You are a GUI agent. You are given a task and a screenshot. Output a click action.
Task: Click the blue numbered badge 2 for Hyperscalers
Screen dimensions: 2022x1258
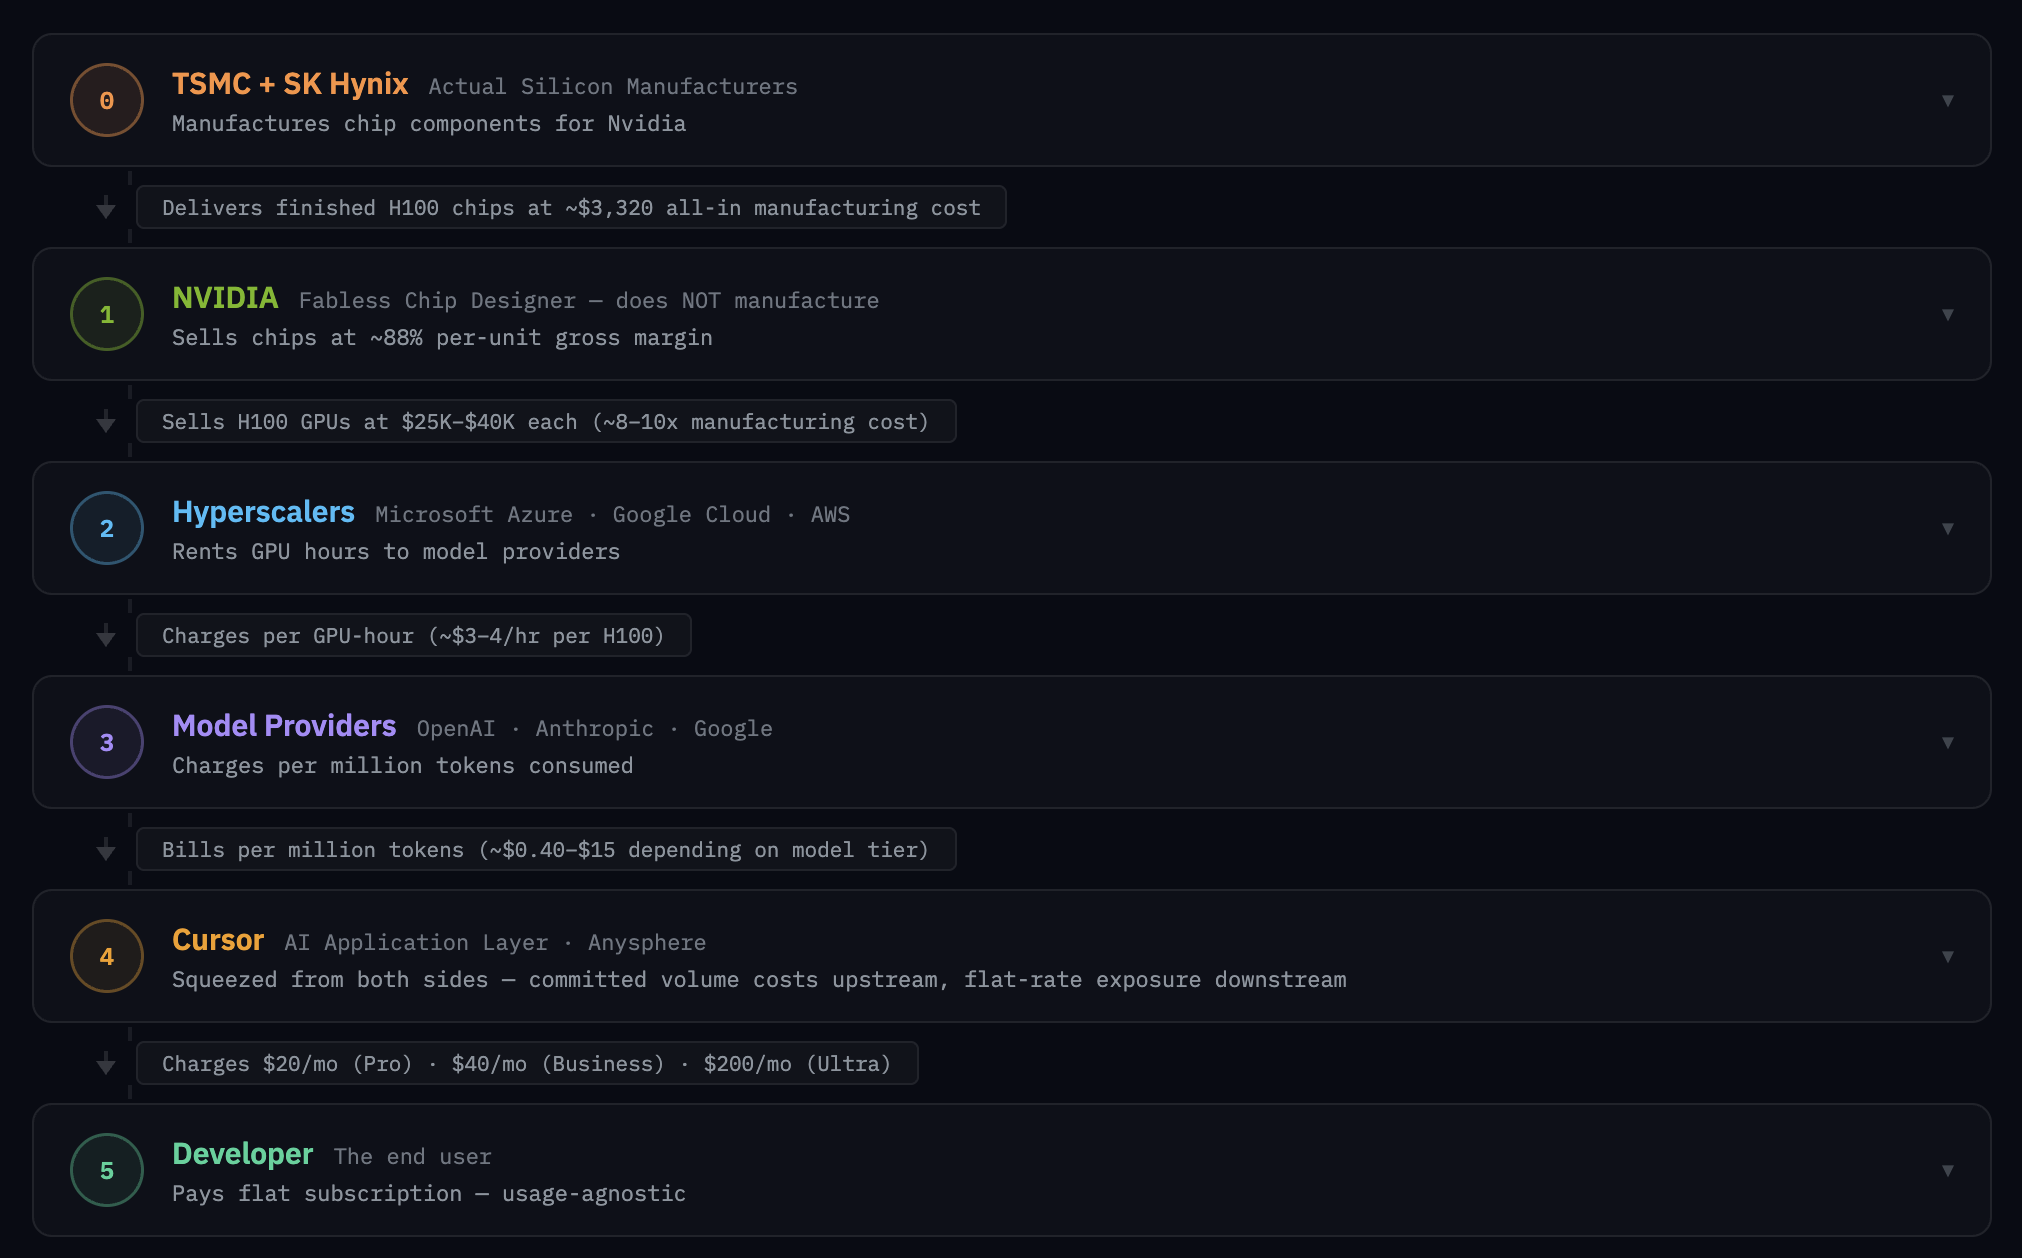(106, 528)
